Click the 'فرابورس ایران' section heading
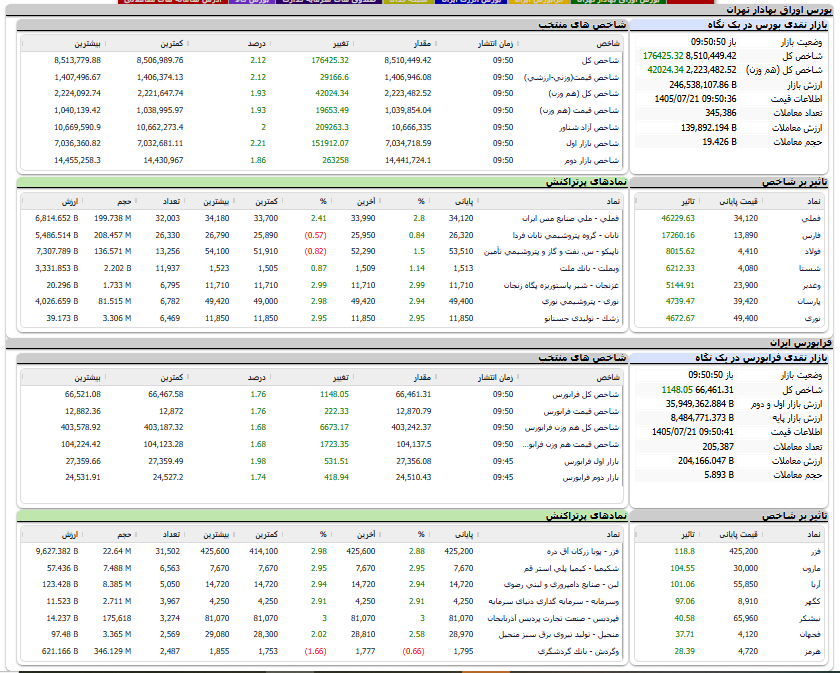 point(801,343)
